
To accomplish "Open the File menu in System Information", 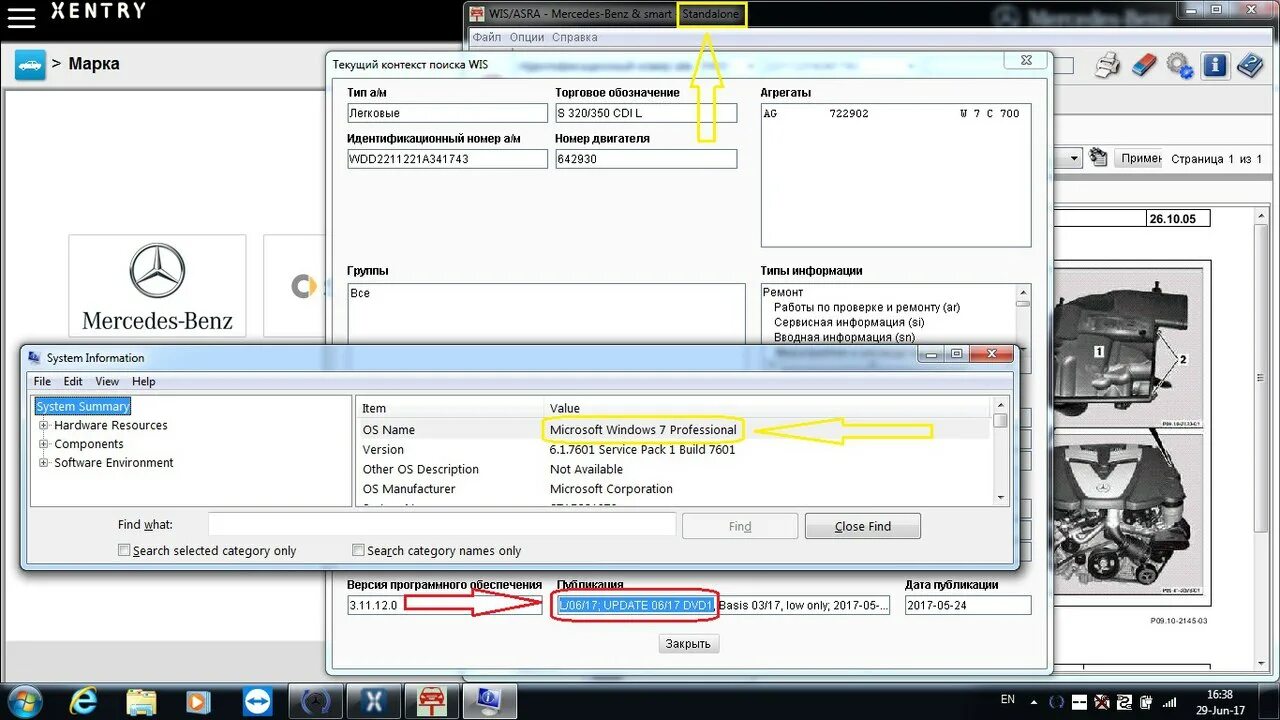I will (x=42, y=381).
